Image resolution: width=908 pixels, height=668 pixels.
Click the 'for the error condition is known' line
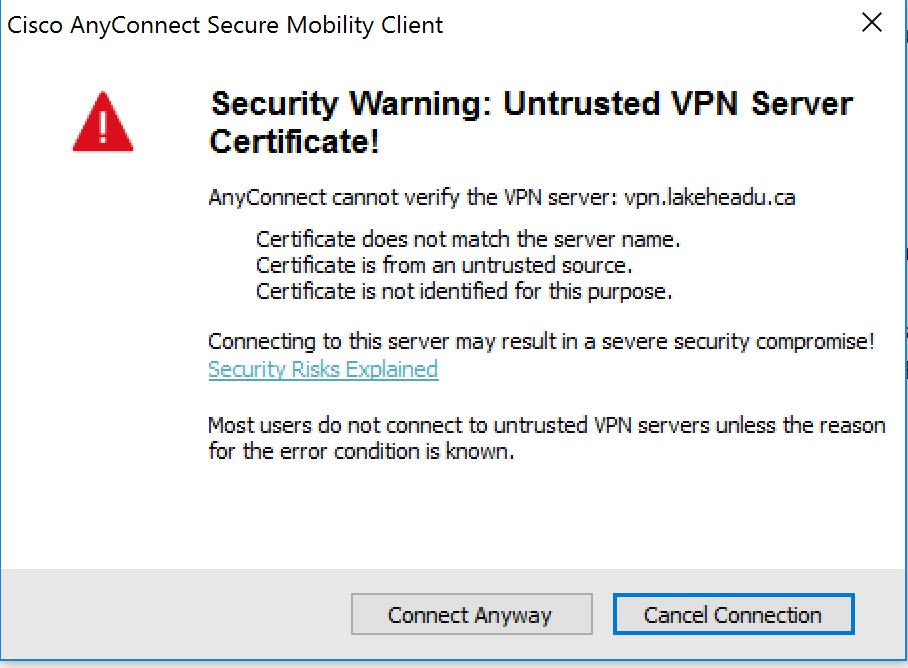(360, 451)
